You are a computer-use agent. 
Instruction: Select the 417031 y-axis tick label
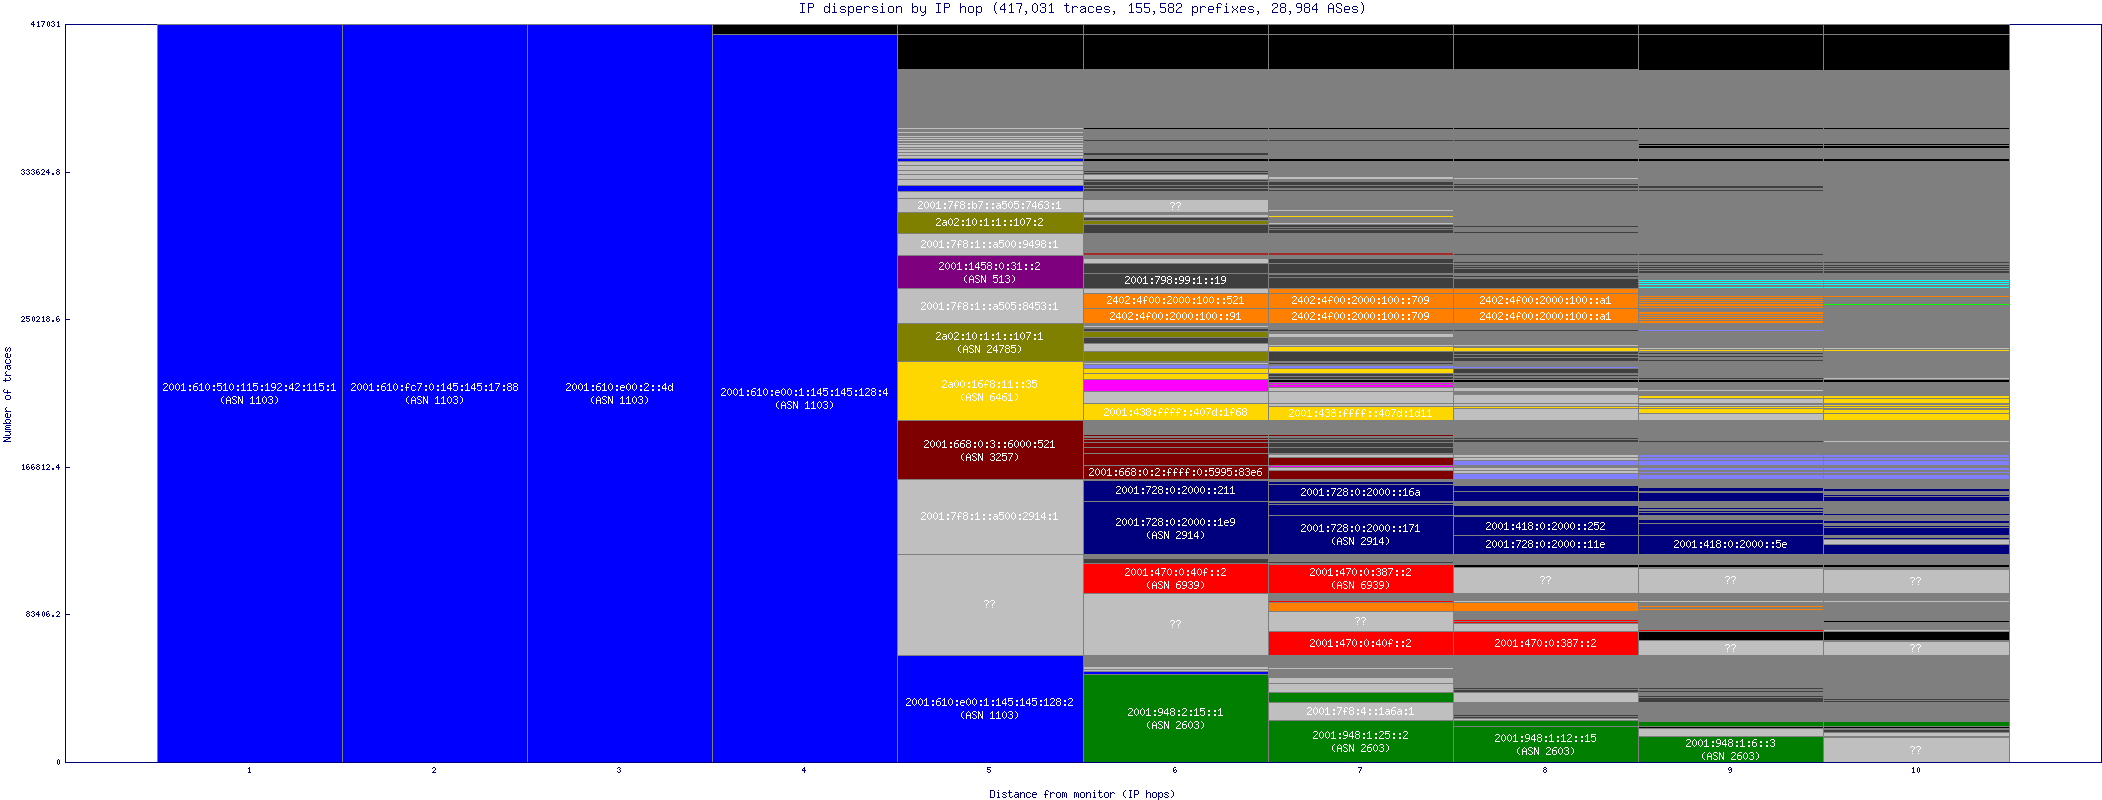[45, 24]
